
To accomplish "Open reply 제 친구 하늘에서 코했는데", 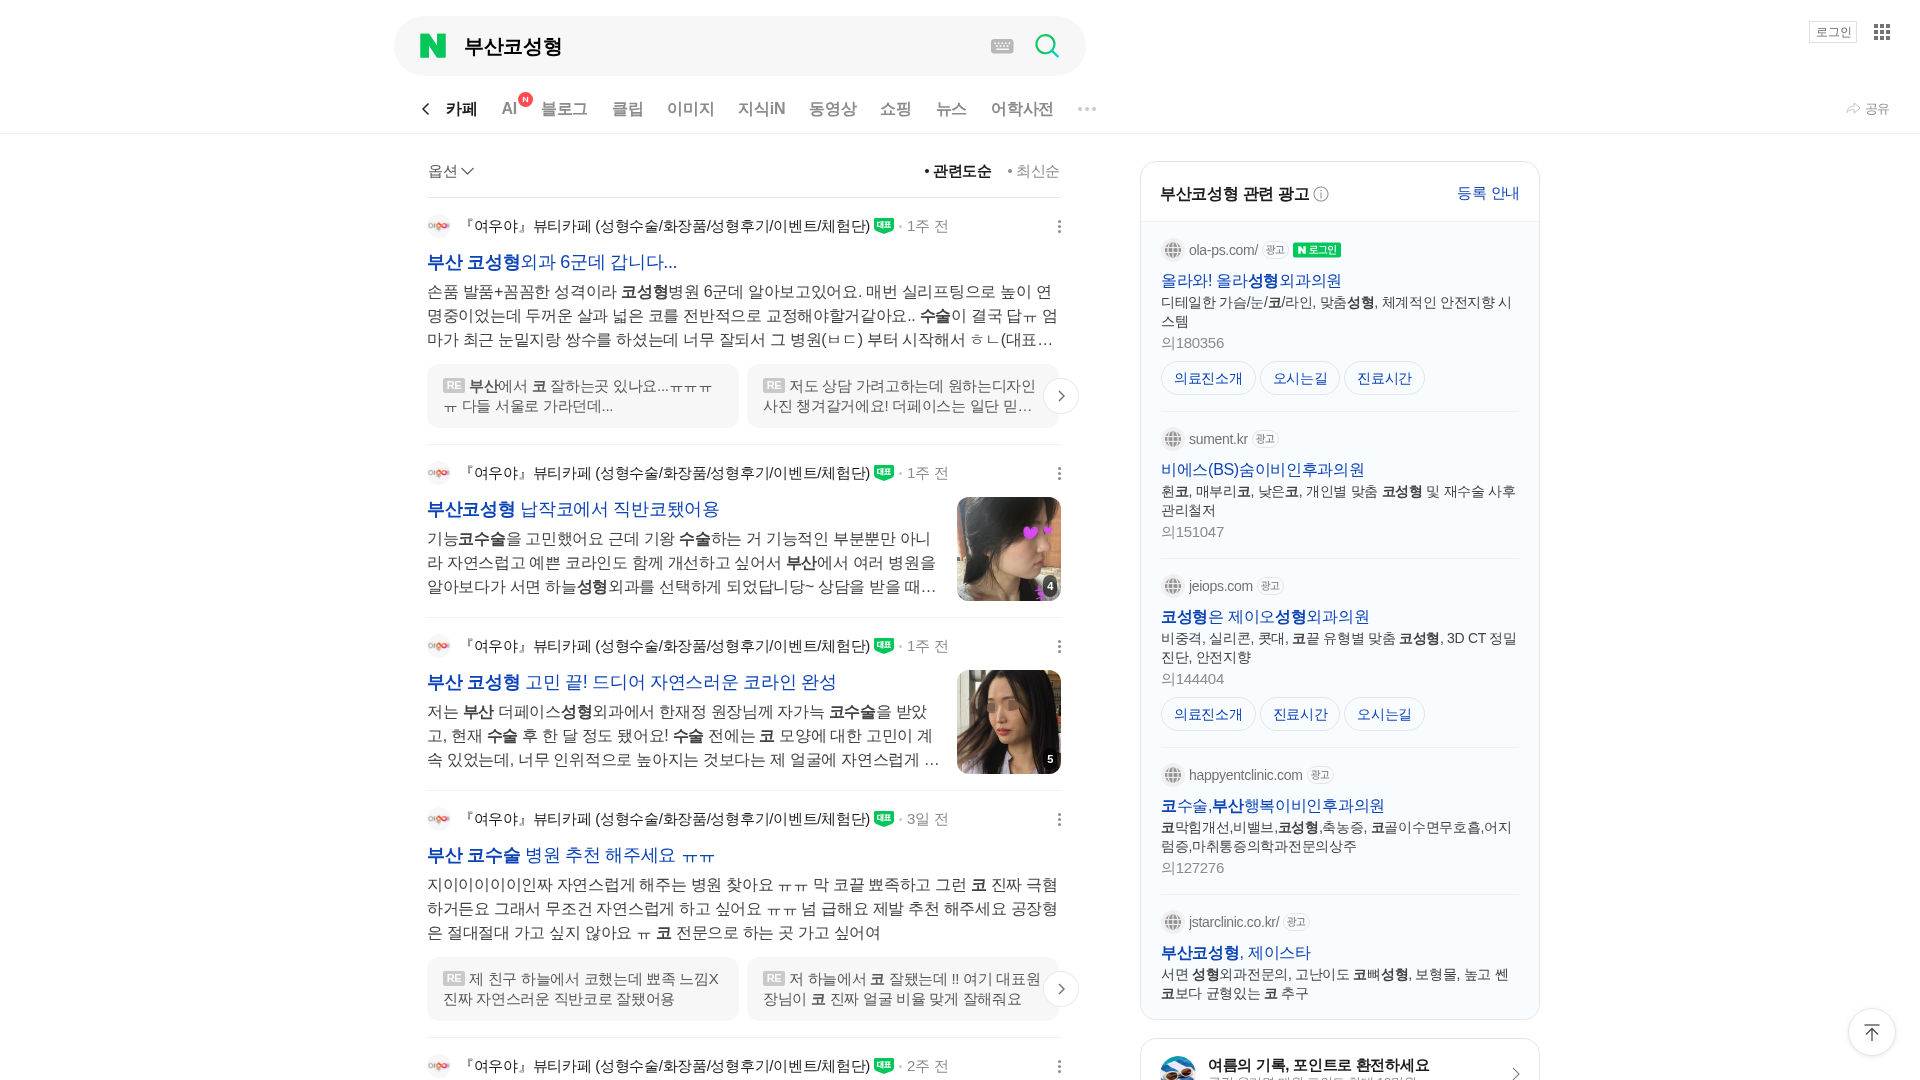I will pos(583,989).
